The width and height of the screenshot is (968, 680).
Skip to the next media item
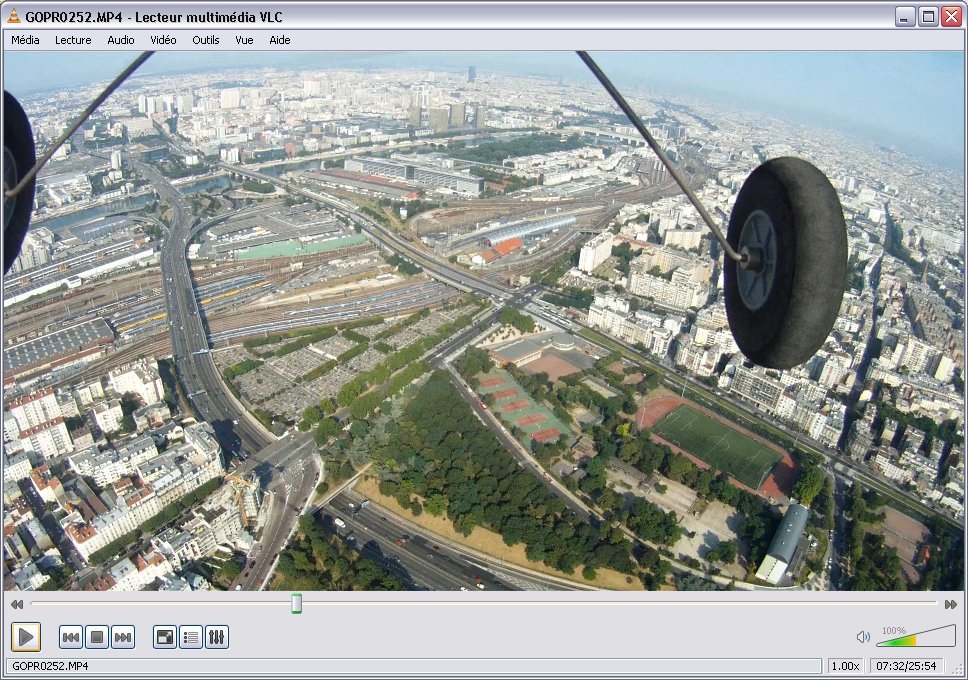(123, 637)
